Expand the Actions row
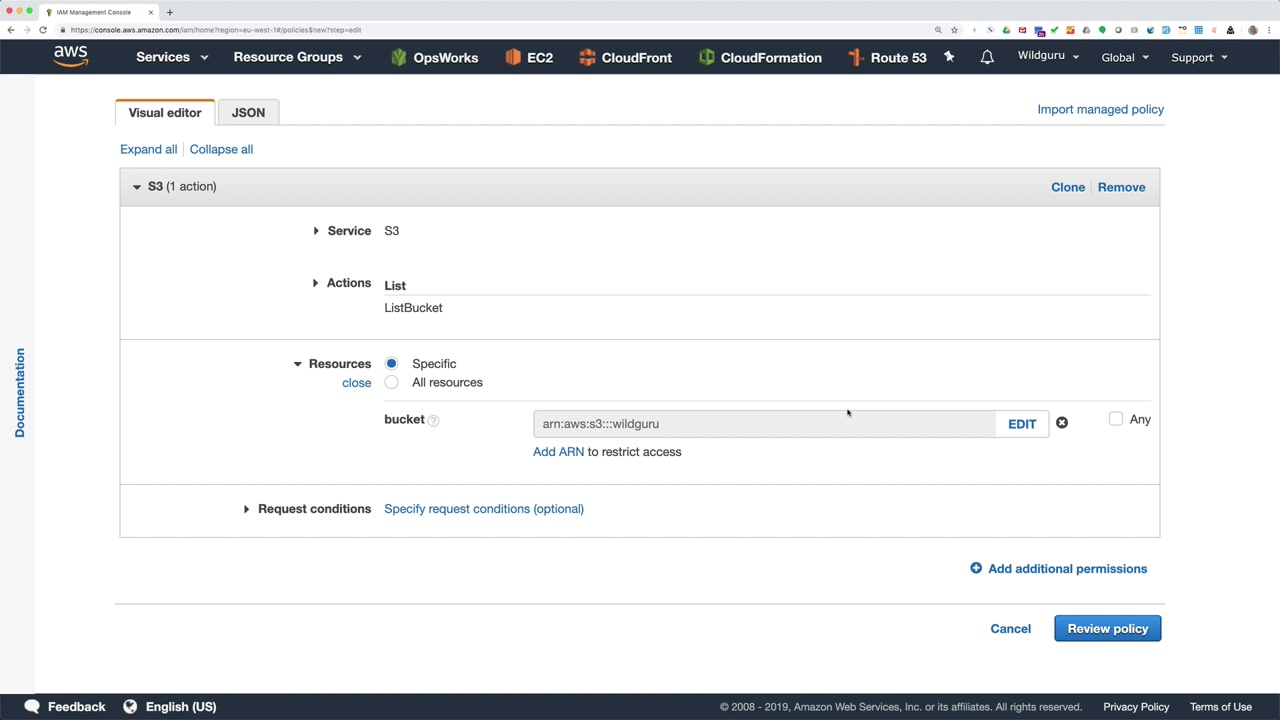1280x720 pixels. (x=316, y=283)
